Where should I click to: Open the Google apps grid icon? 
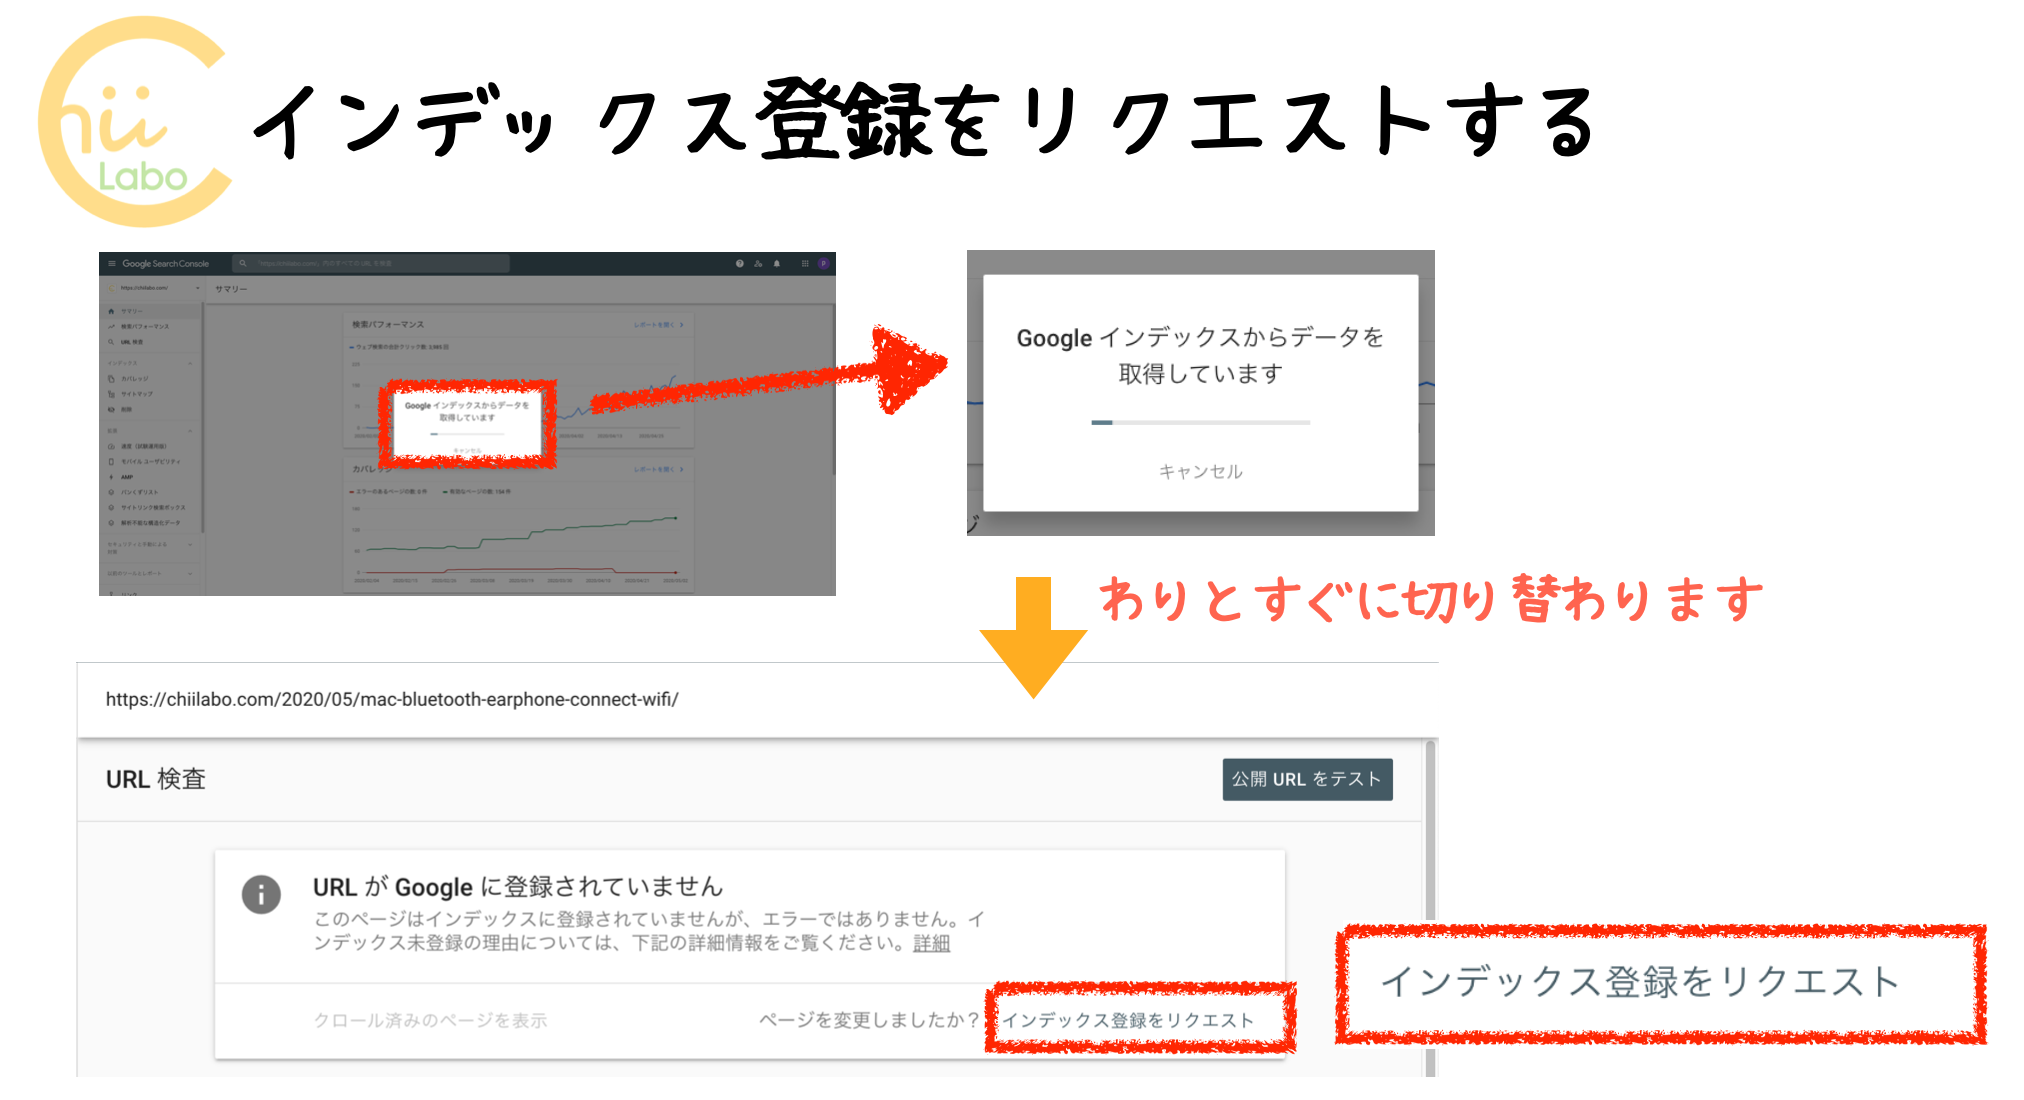pos(805,264)
